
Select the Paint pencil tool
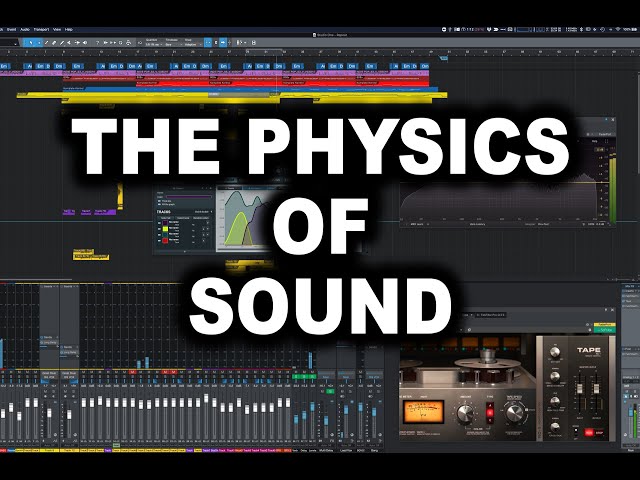pyautogui.click(x=62, y=42)
